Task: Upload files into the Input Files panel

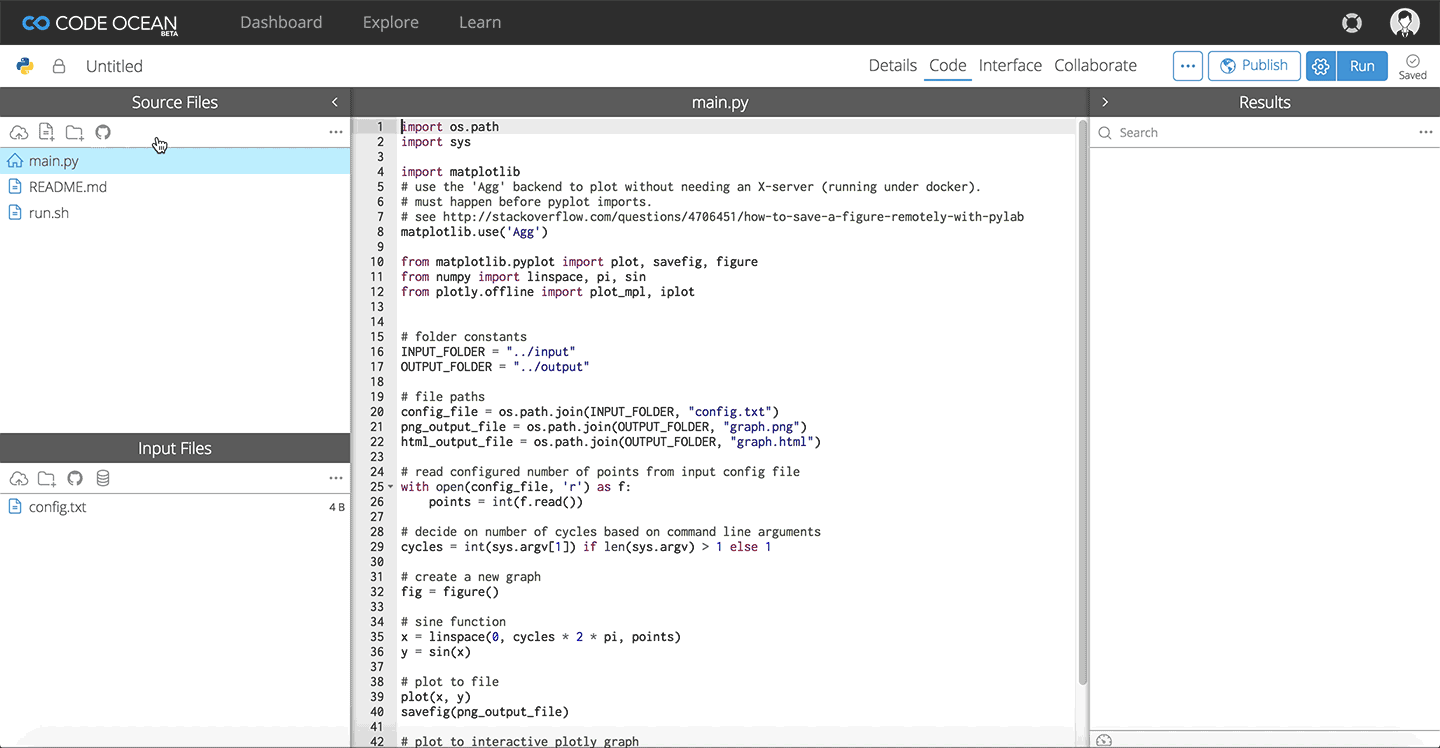Action: [x=18, y=478]
